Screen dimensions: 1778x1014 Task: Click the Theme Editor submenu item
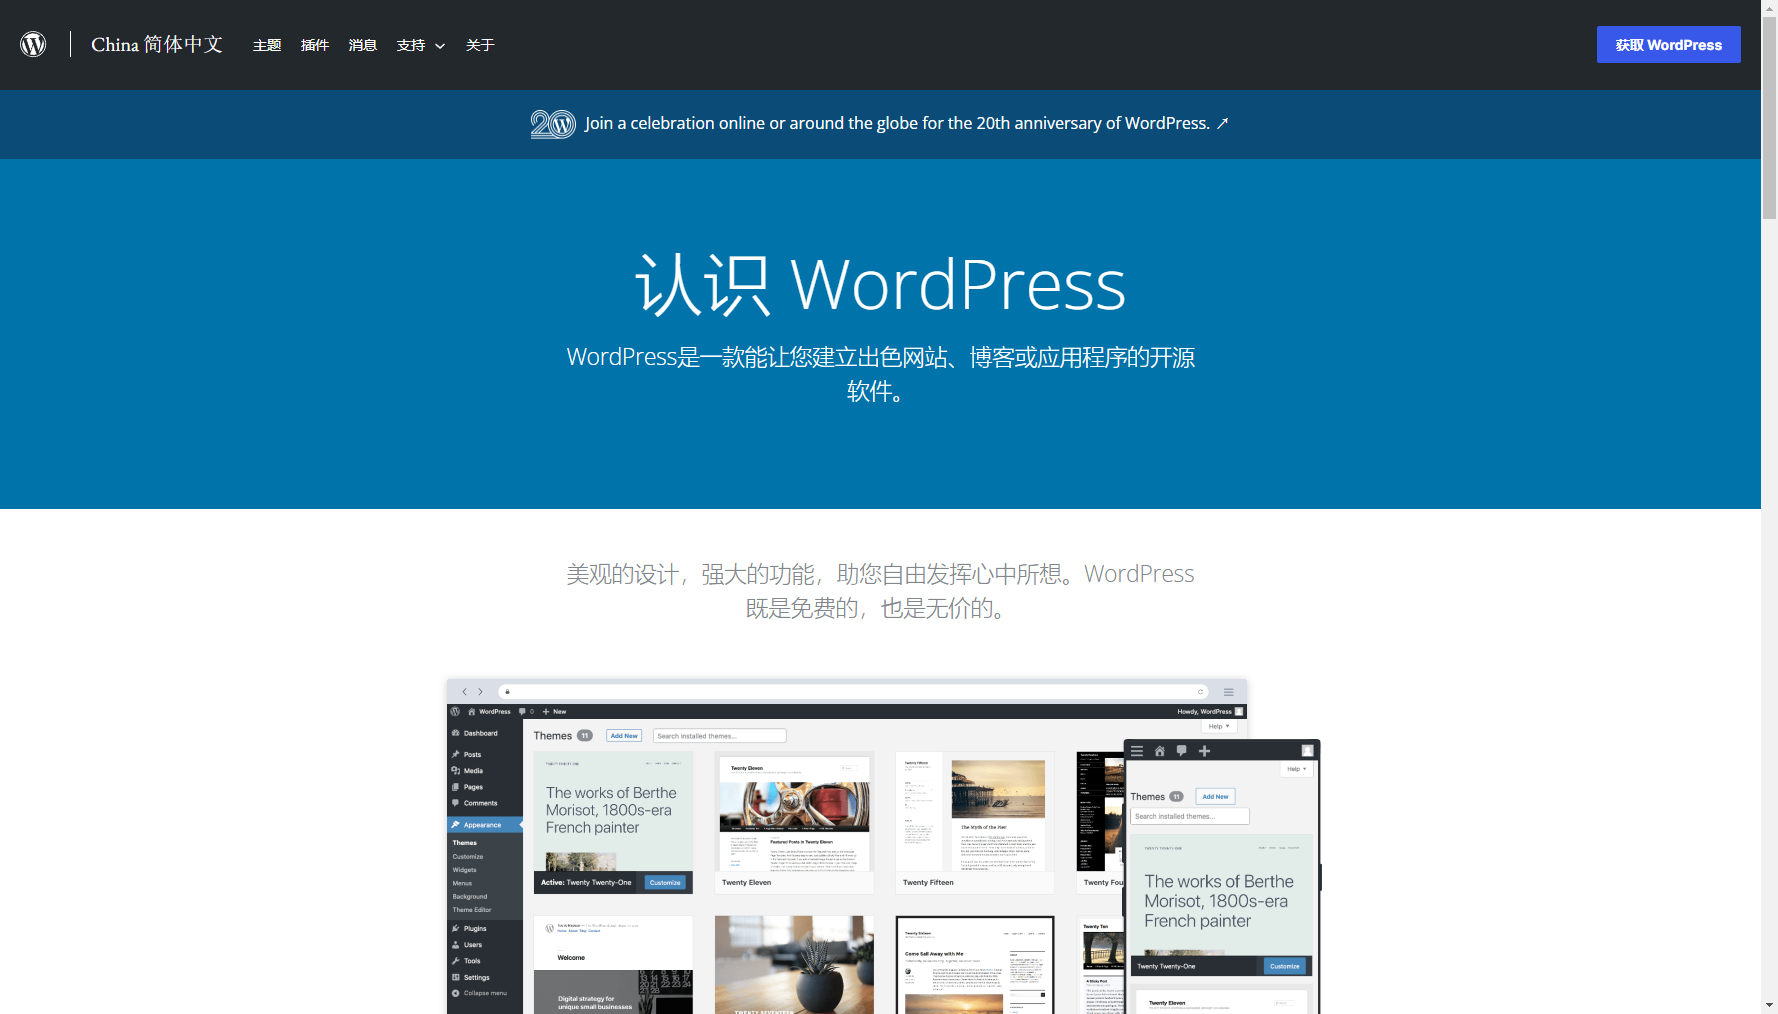(x=472, y=910)
